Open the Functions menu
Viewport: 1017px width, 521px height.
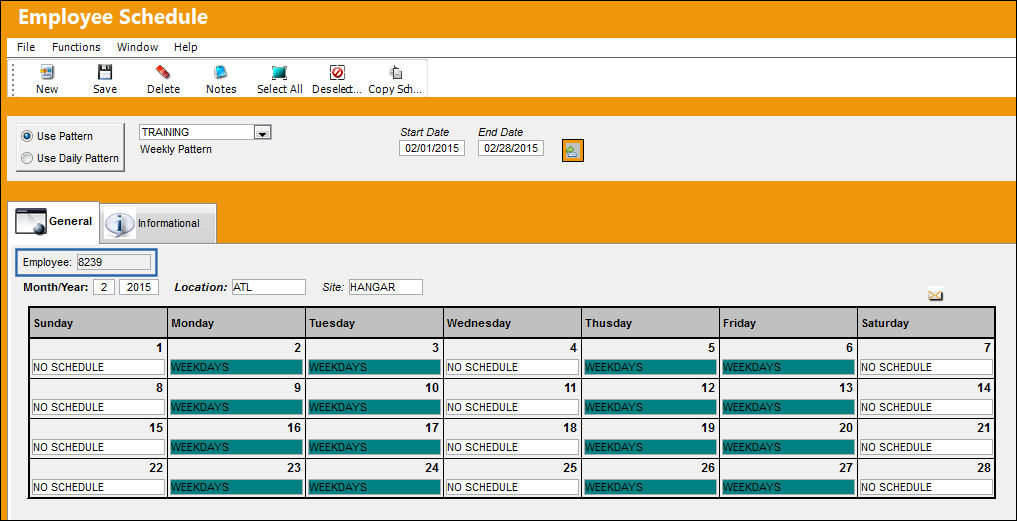76,47
